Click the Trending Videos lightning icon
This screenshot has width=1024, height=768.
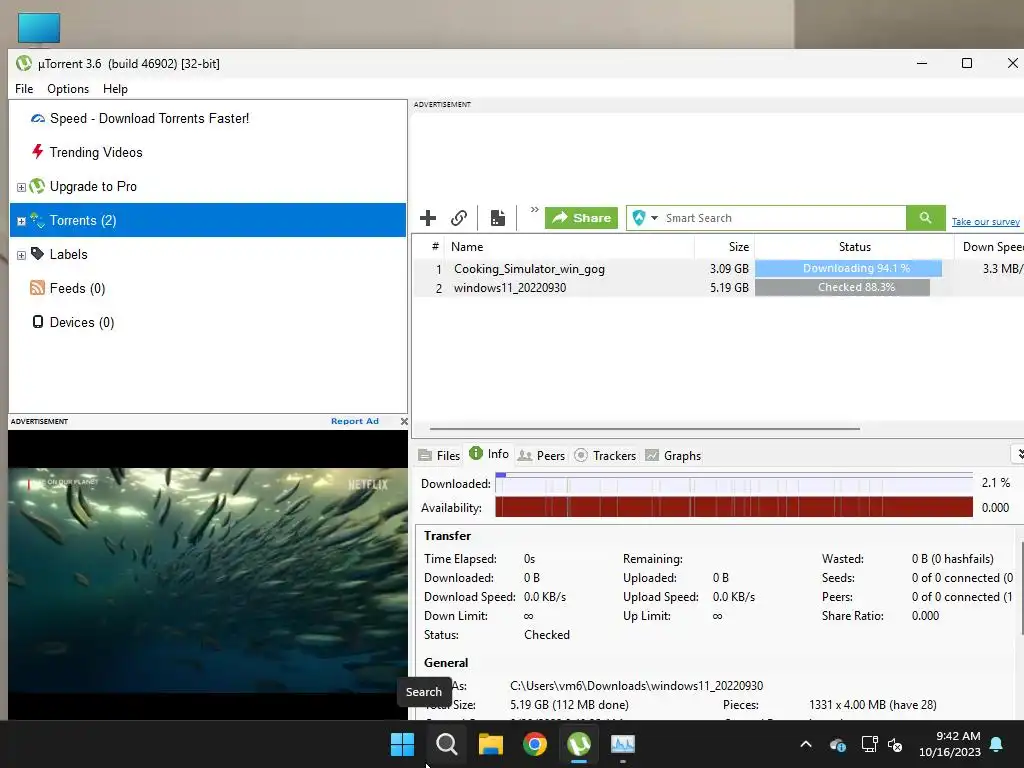coord(37,152)
